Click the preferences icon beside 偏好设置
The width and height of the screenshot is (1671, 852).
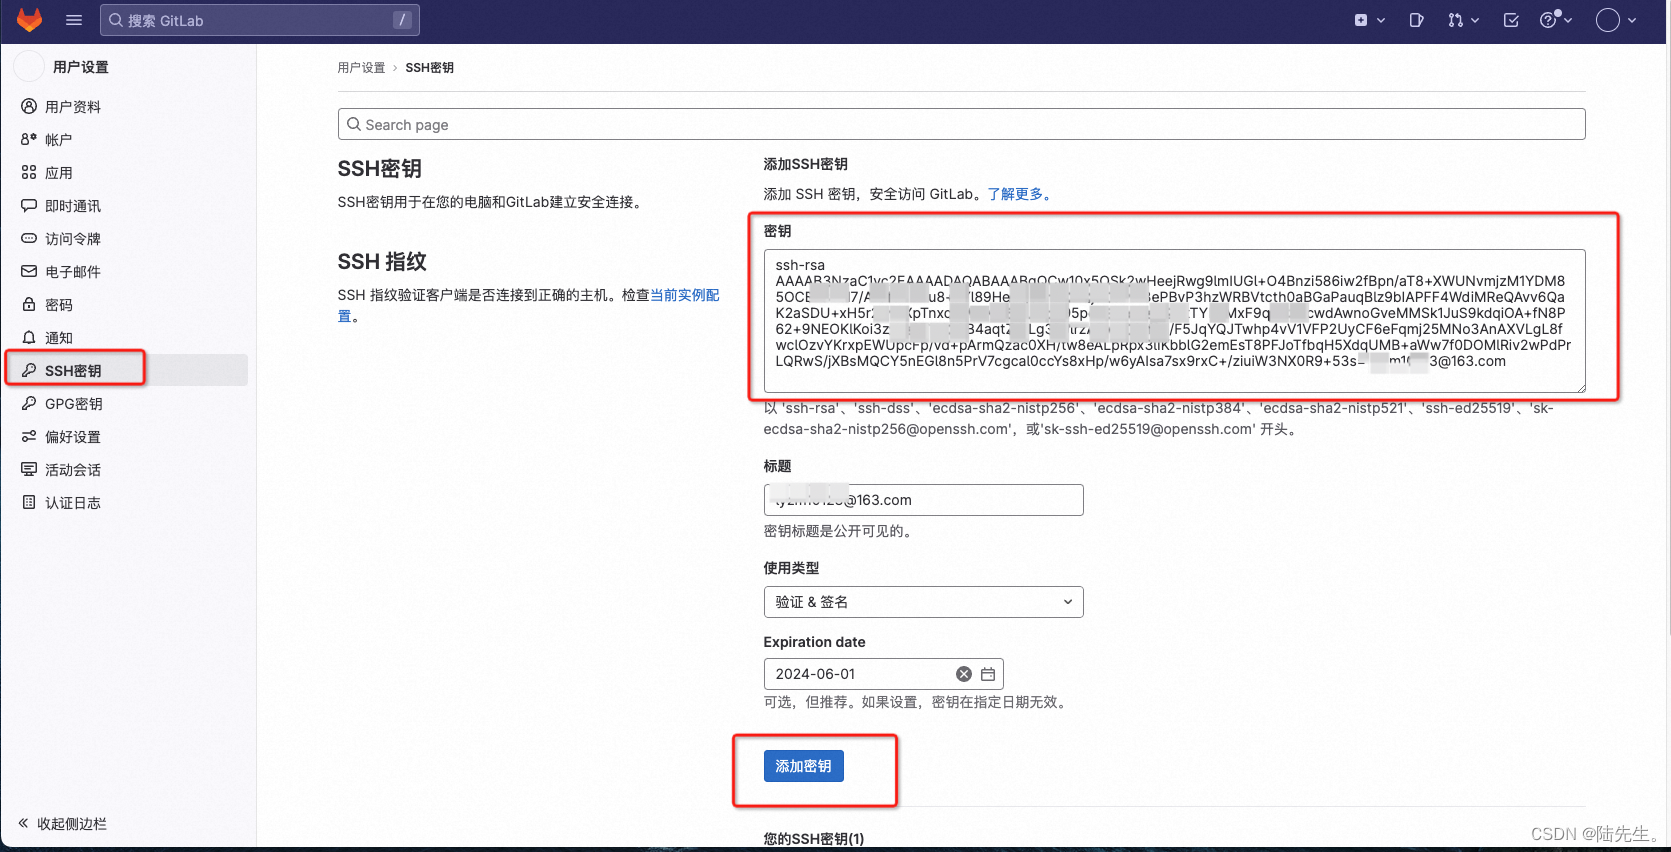pyautogui.click(x=29, y=436)
